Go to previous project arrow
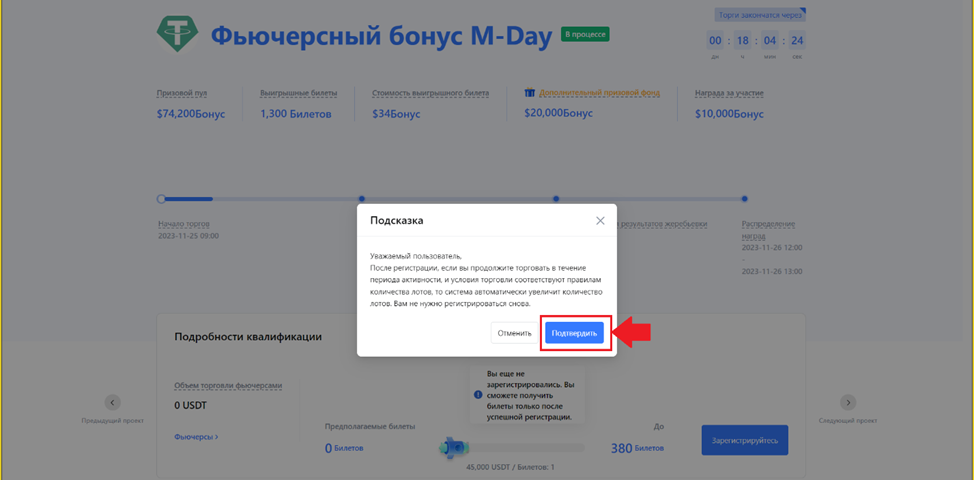Screen dimensions: 974x480 pos(112,402)
